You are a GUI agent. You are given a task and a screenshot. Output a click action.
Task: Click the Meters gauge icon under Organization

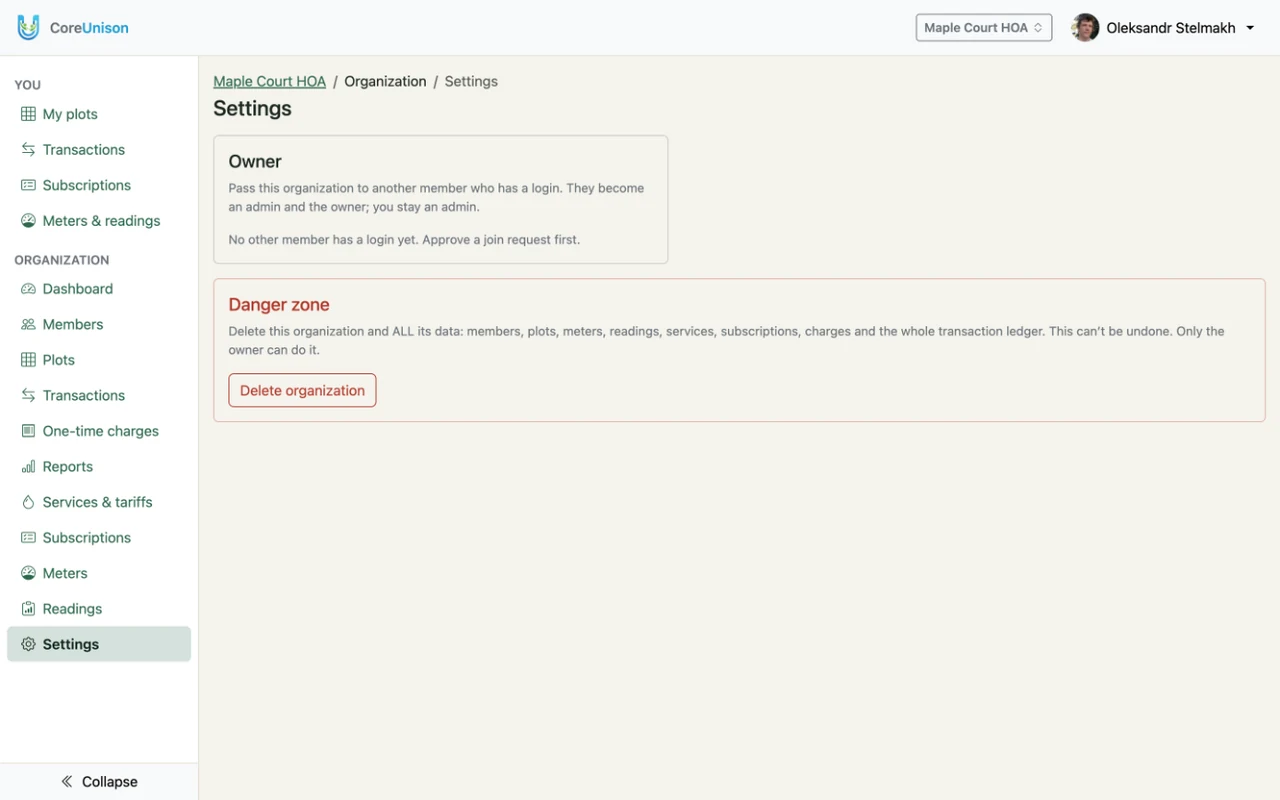pos(28,573)
